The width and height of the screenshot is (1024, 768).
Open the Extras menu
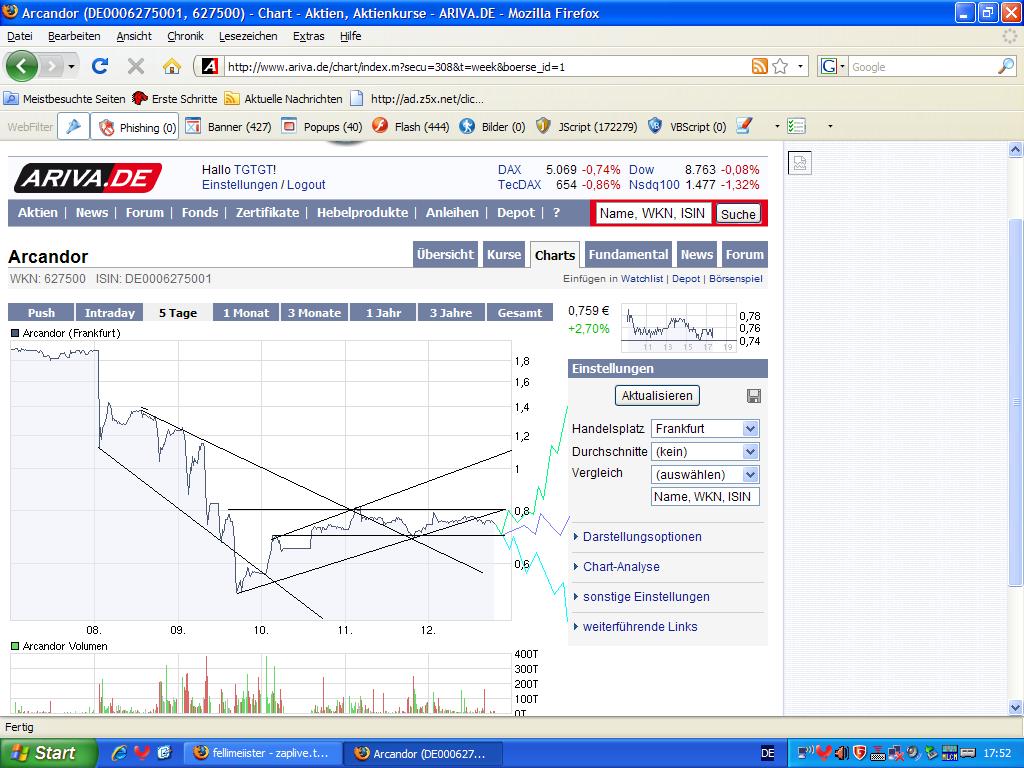click(308, 36)
